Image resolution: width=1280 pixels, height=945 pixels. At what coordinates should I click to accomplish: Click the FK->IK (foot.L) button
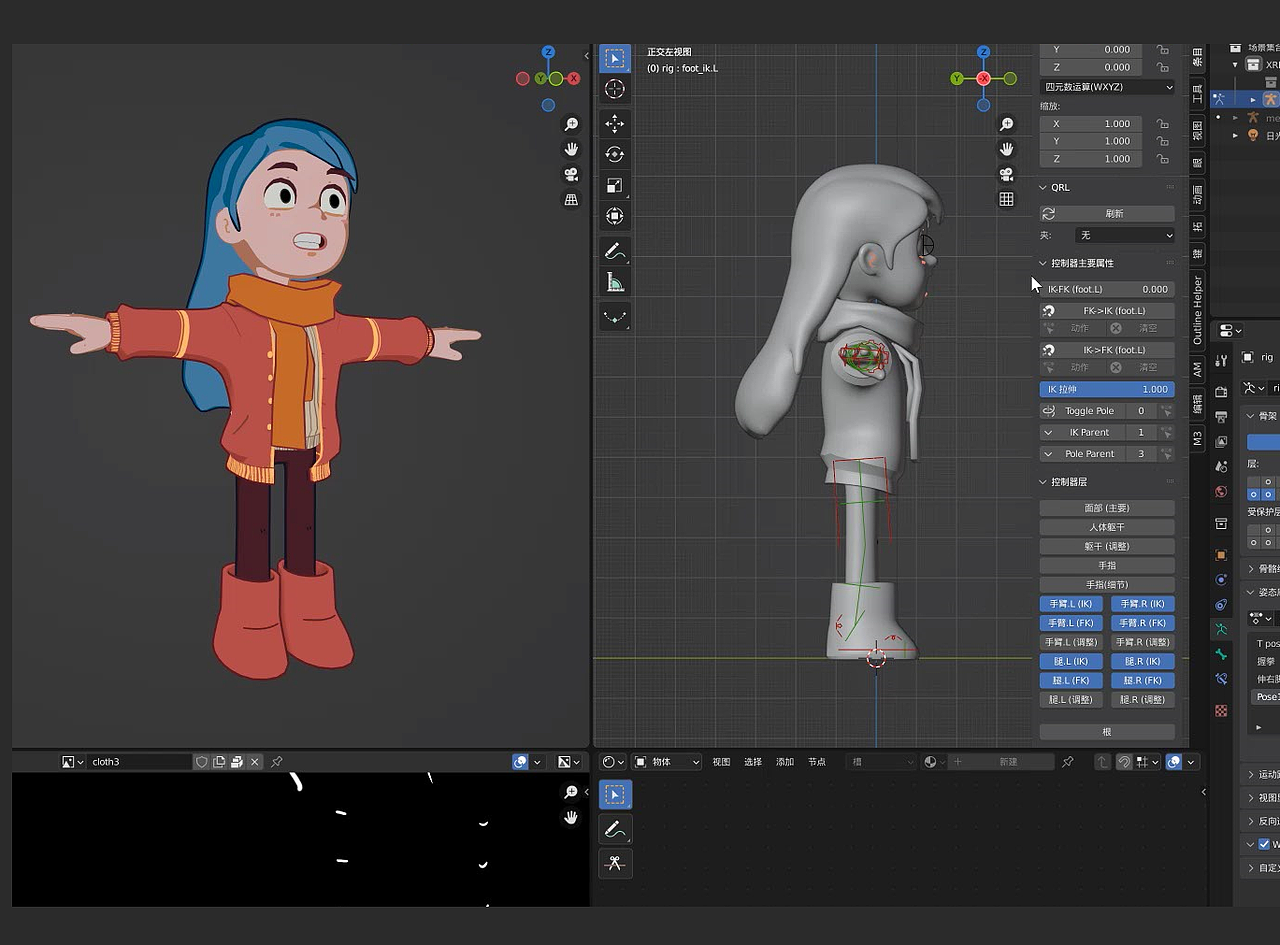pyautogui.click(x=1107, y=311)
